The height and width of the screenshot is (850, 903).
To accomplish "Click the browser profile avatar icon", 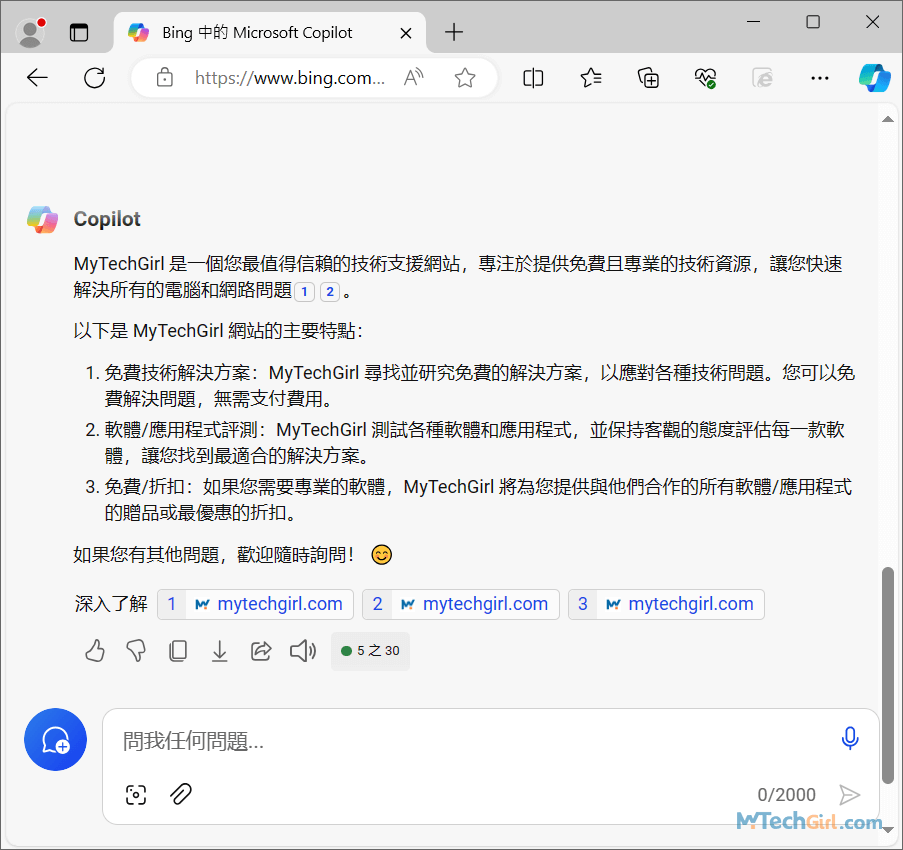I will [x=31, y=32].
